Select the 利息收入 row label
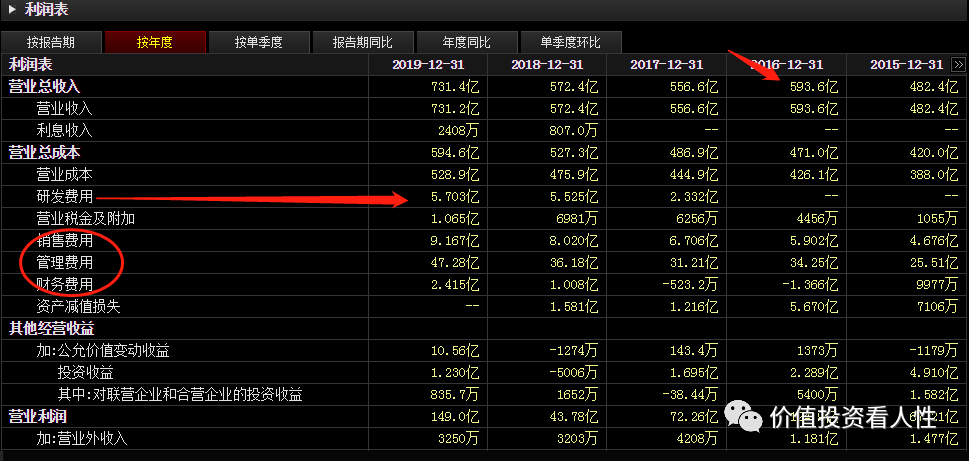Screen dimensions: 969x461 tap(64, 130)
